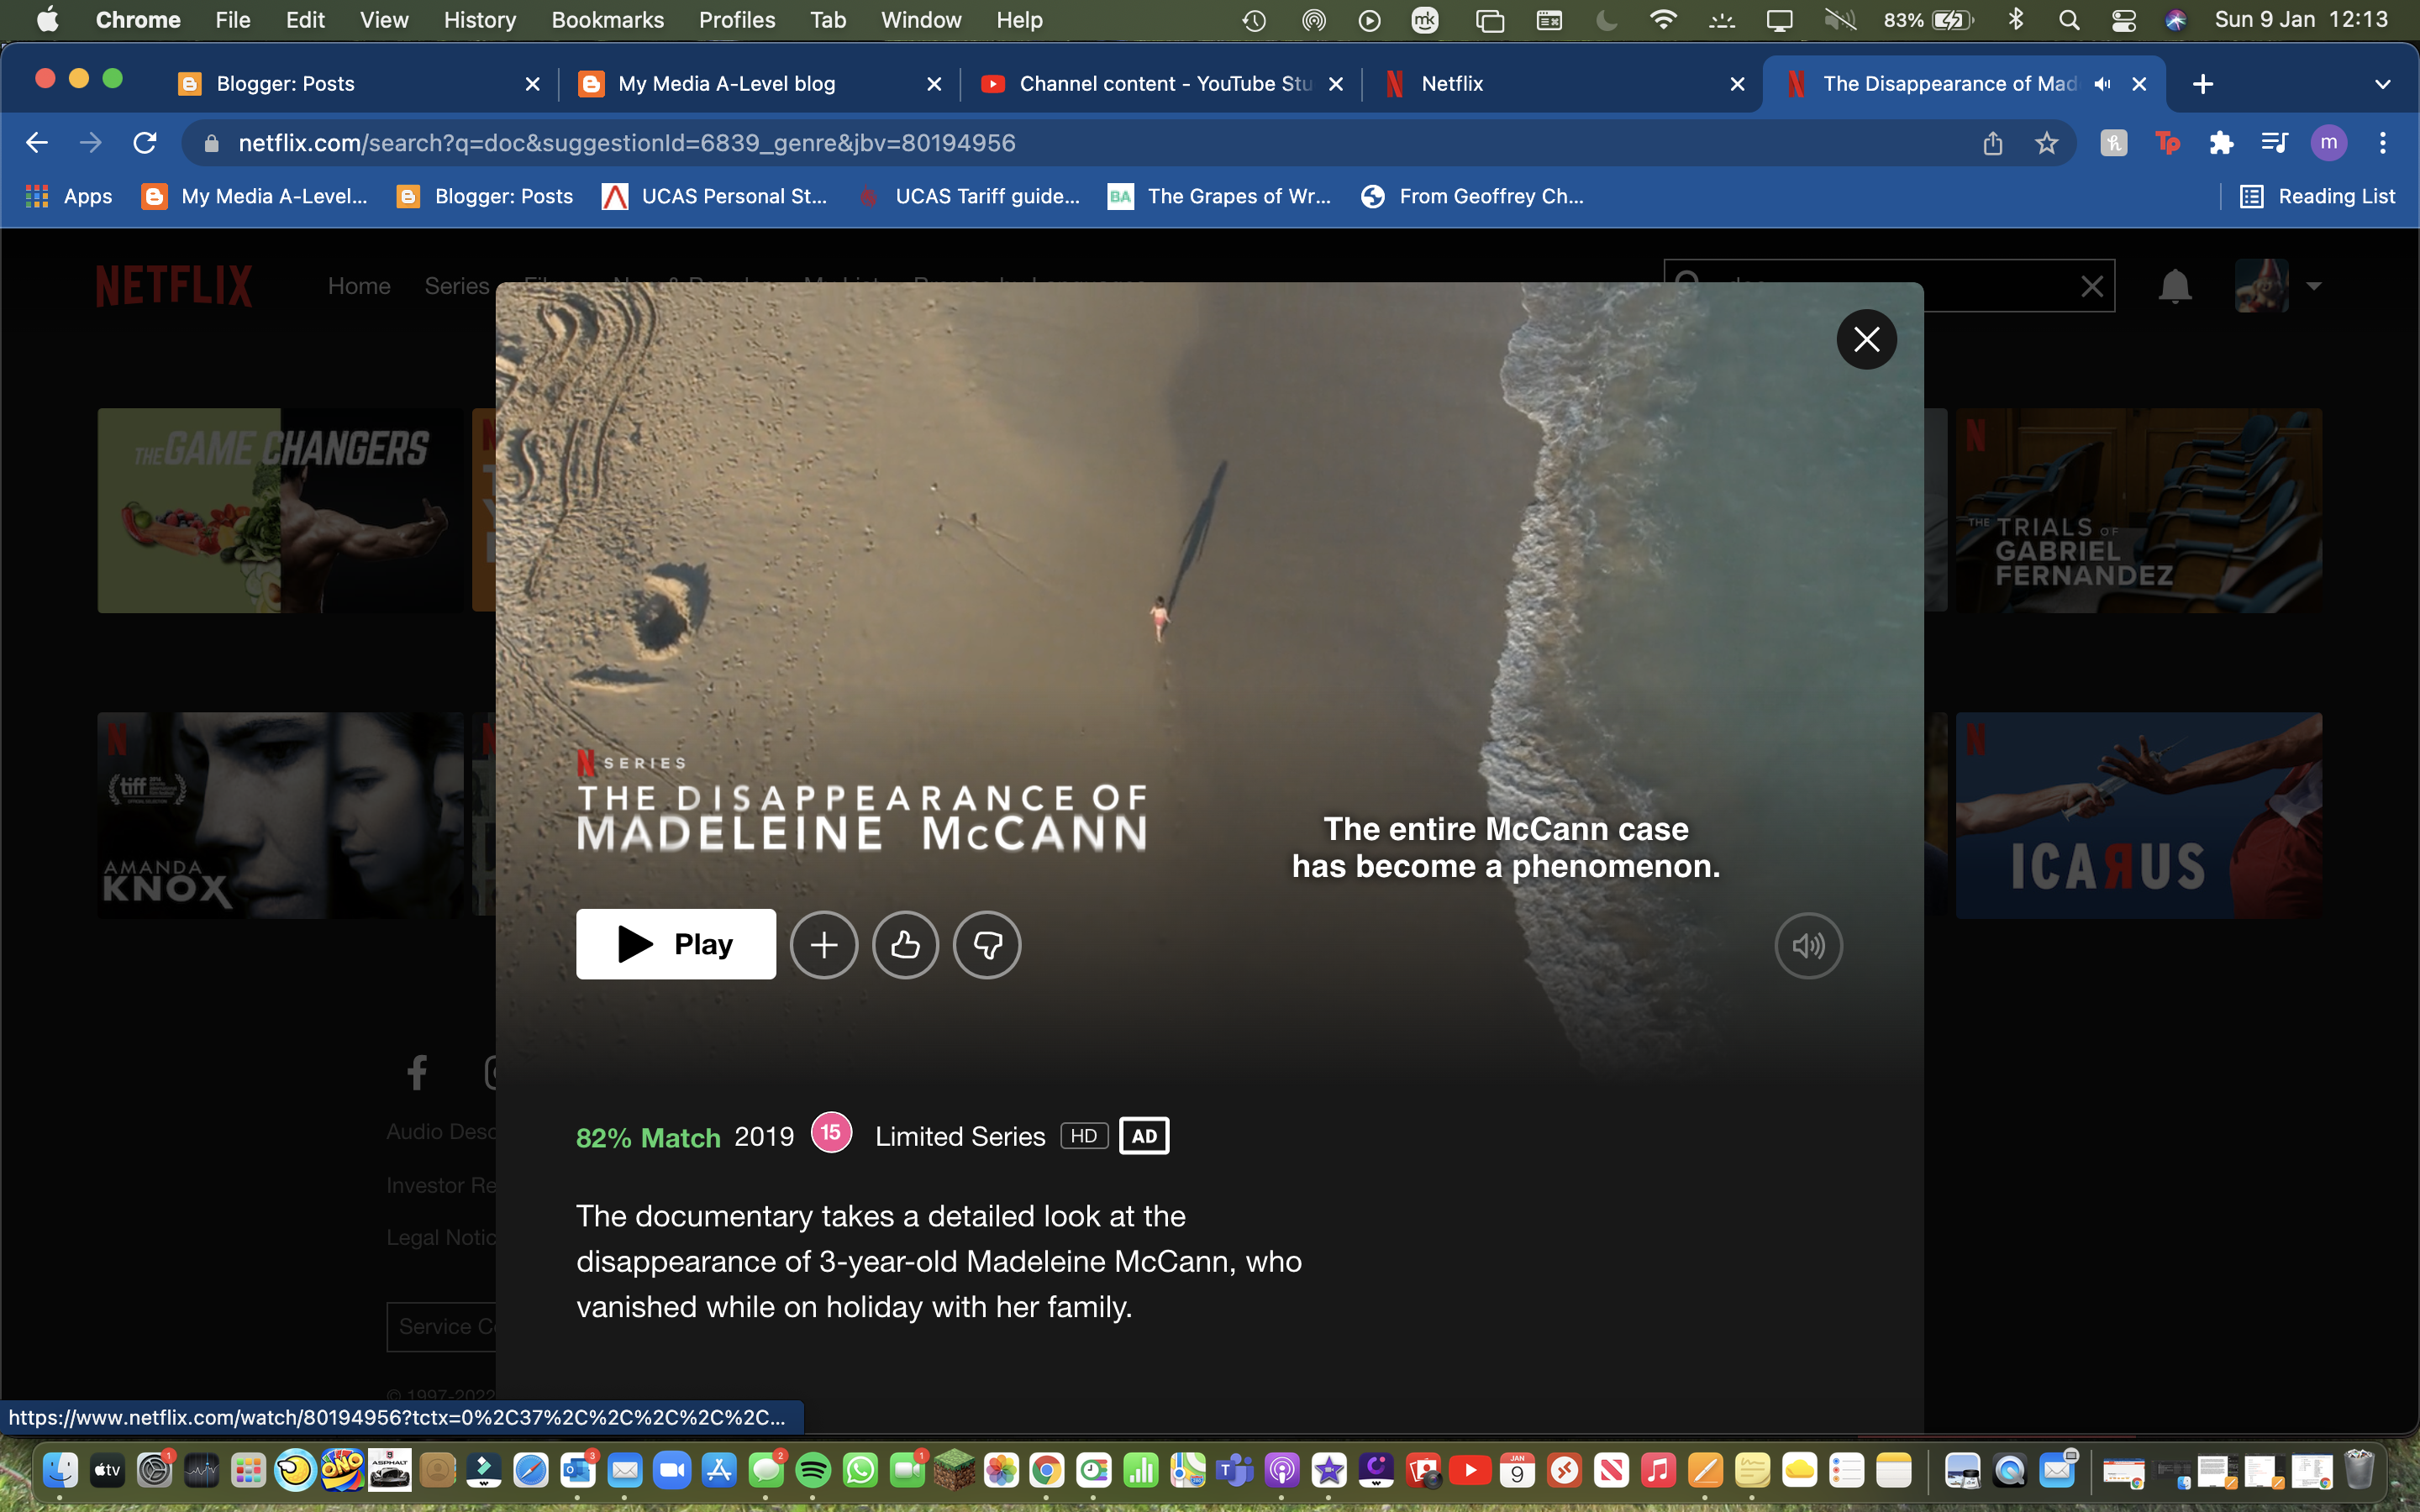Open From Geoffrey Ch... bookmark
Screen dimensions: 2420x1512
tap(1472, 197)
